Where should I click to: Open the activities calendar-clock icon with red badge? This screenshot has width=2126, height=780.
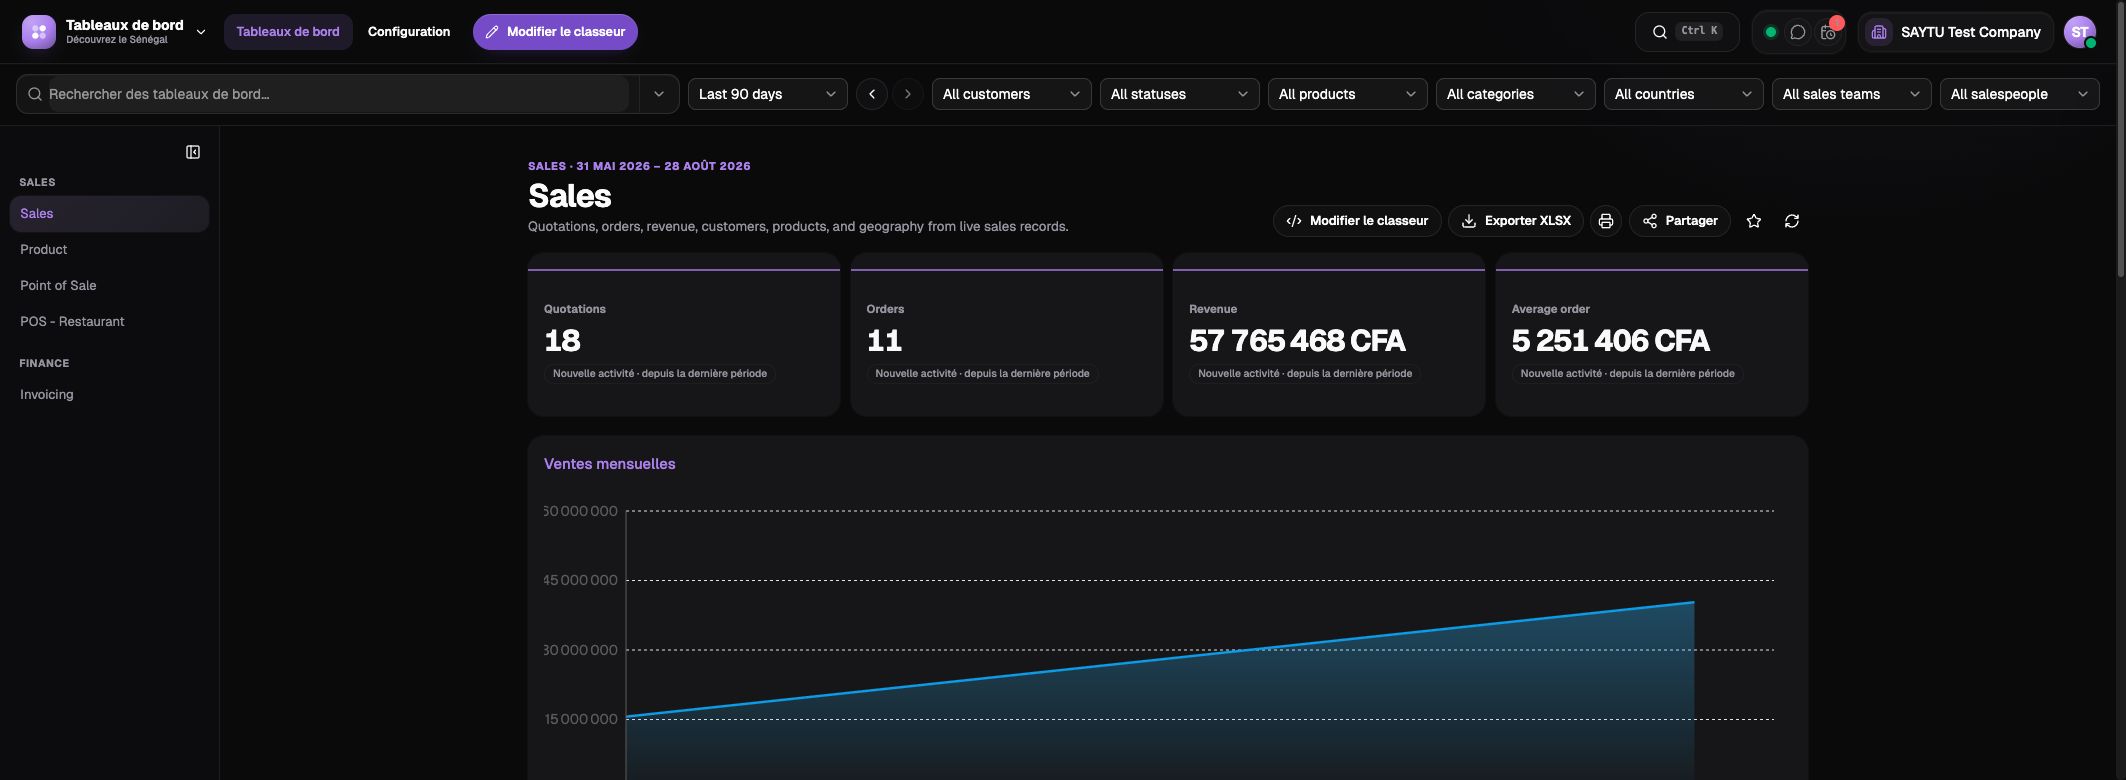pos(1829,32)
